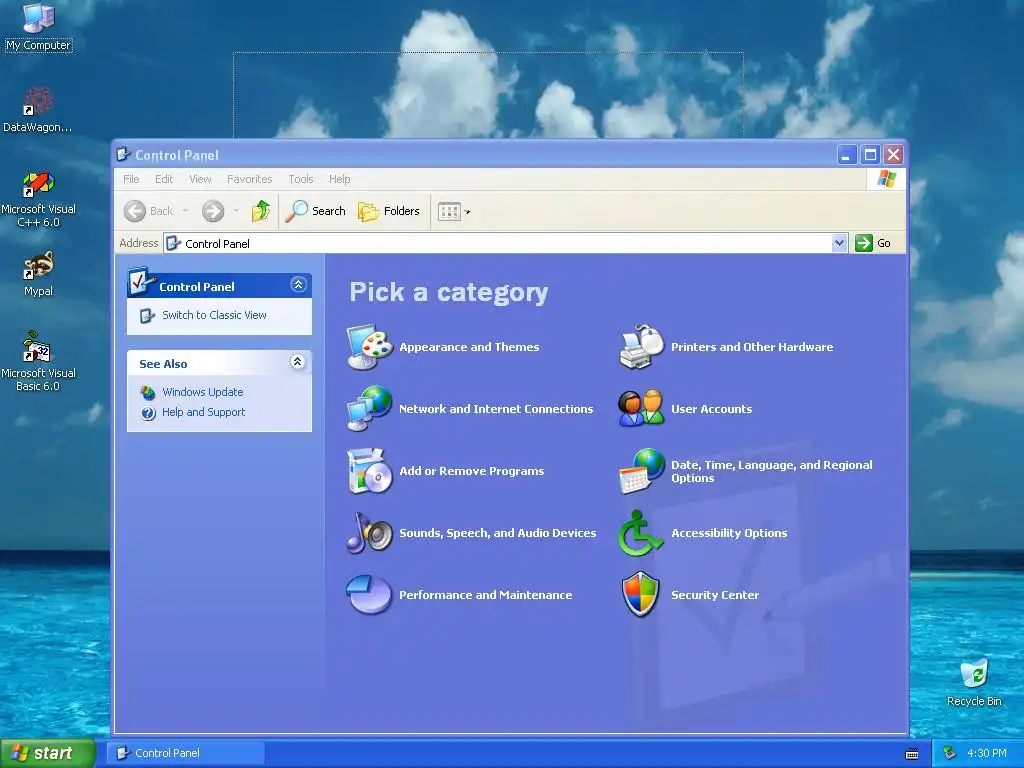
Task: Minimize the Control Panel window
Action: 846,155
